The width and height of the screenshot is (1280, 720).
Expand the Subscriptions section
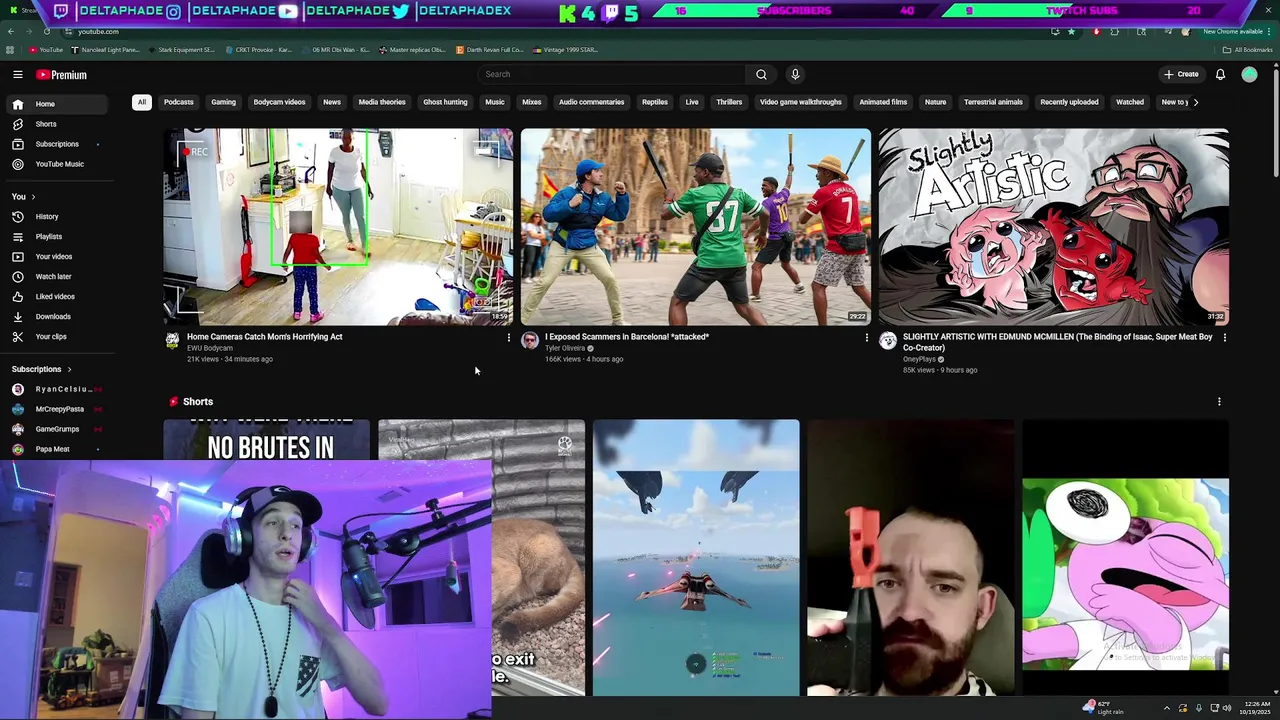tap(41, 369)
